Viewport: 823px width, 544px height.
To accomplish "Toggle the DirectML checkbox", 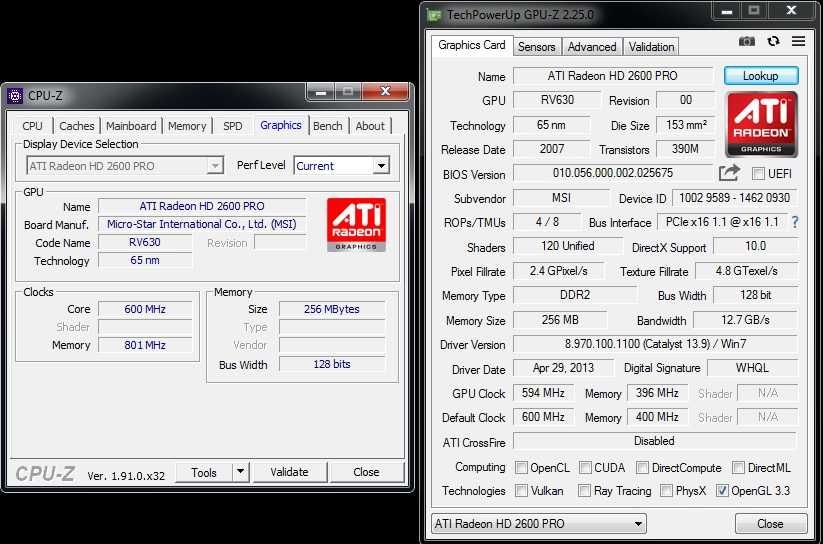I will click(x=738, y=467).
